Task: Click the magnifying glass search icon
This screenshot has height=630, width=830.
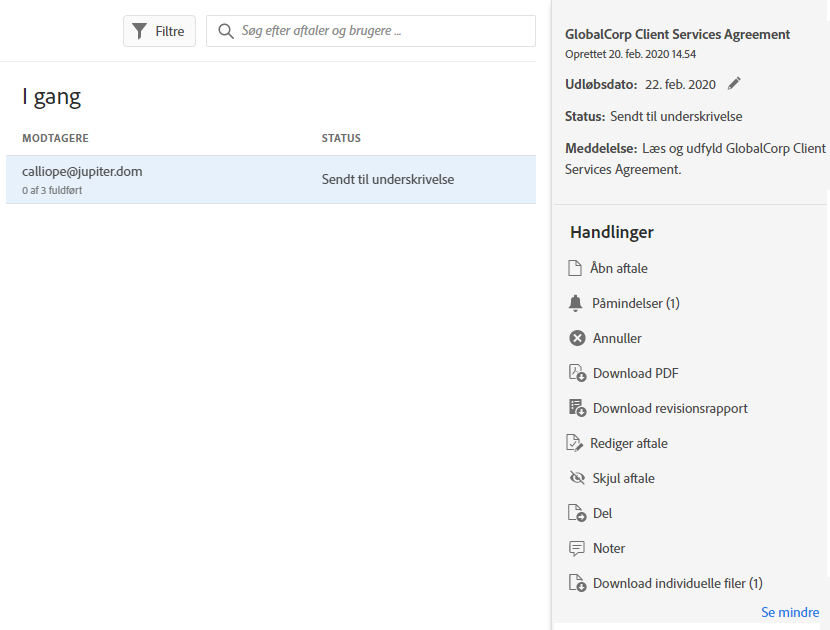Action: [x=226, y=31]
